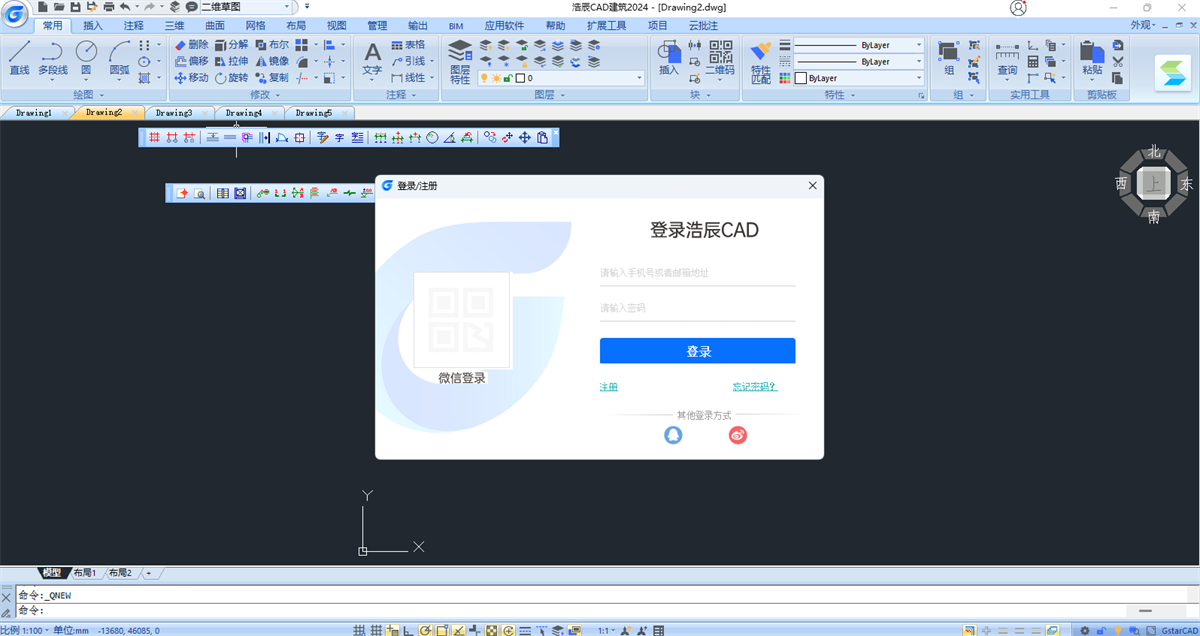Click the WeChat QR code image
This screenshot has width=1200, height=636.
461,319
